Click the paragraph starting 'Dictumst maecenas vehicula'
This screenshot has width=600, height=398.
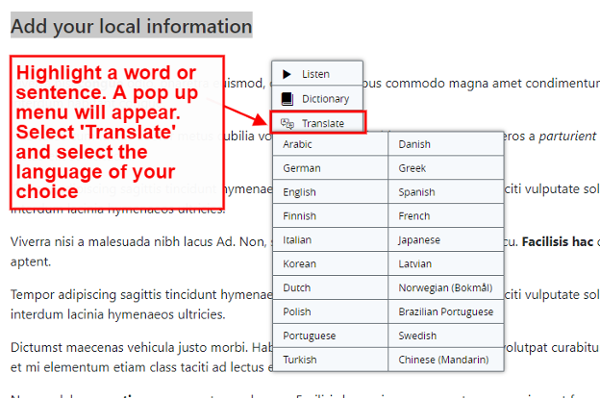coord(141,357)
